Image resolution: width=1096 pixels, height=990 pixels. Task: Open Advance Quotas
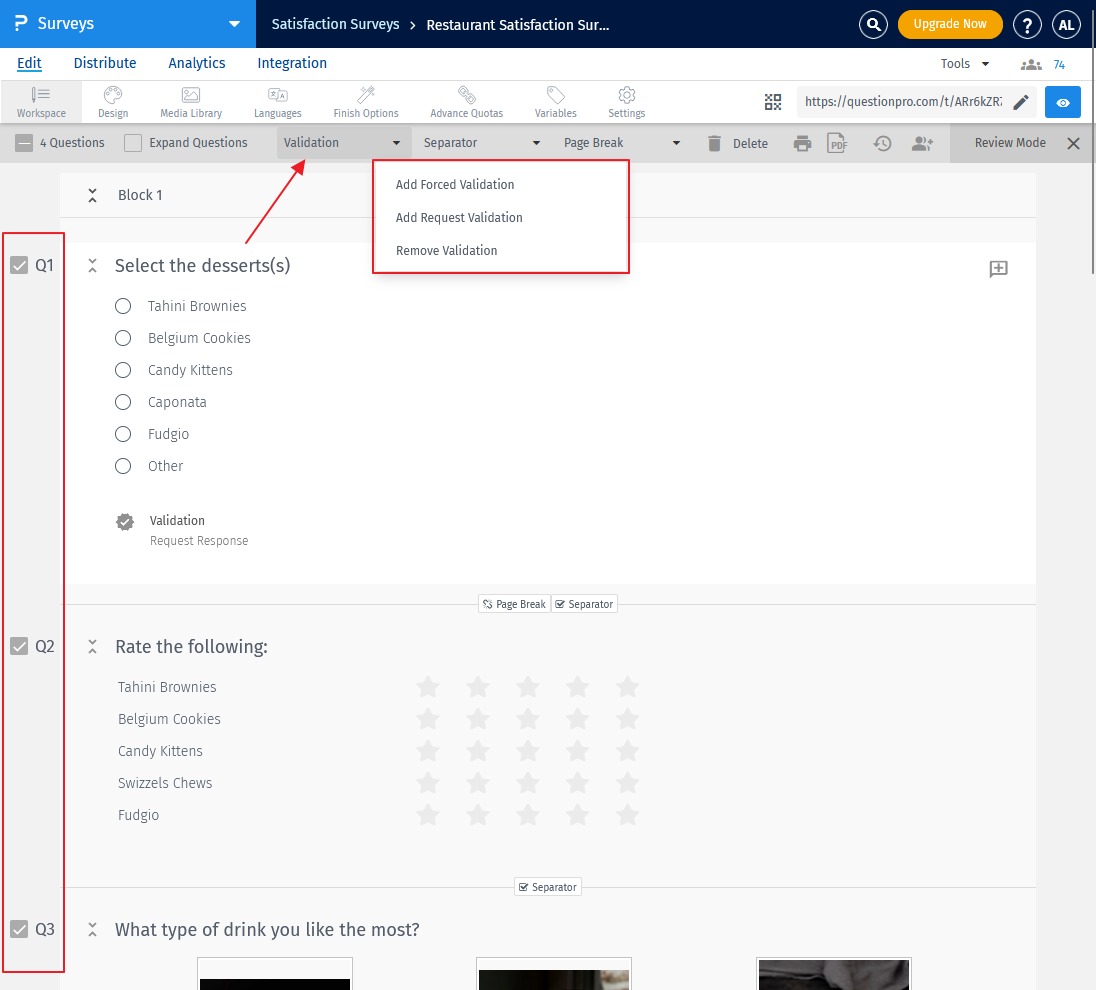click(466, 101)
